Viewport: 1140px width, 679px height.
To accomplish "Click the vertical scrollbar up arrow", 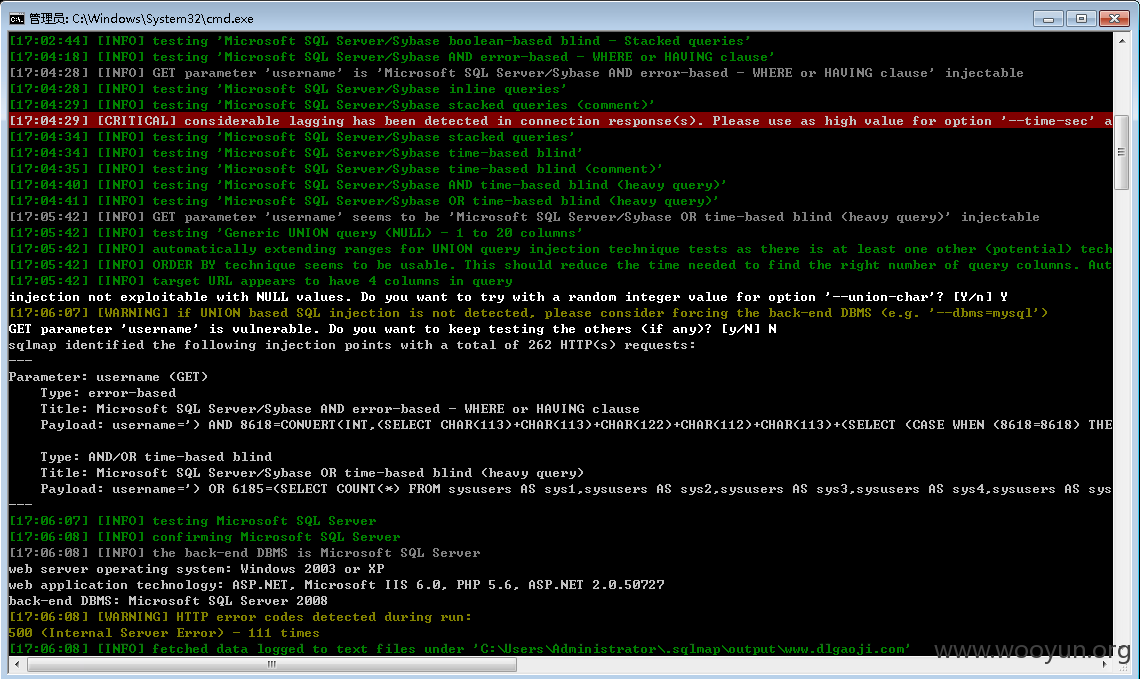I will [1121, 41].
